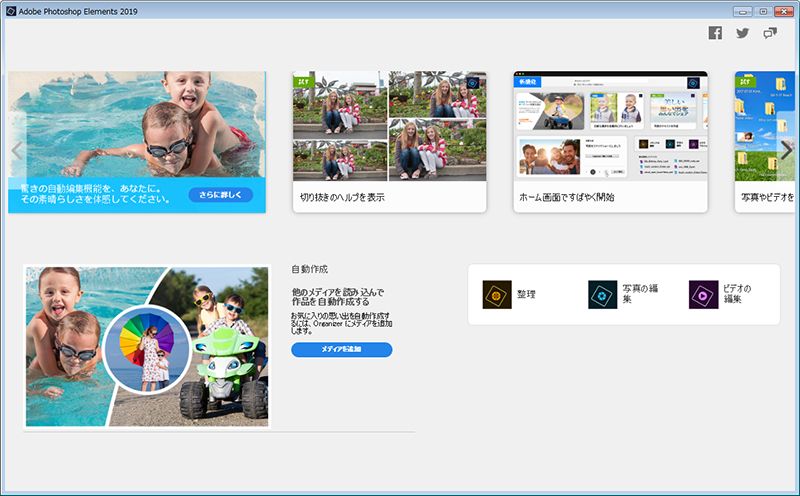
Task: Click the 新機能 badge on home screen card
Action: 528,82
